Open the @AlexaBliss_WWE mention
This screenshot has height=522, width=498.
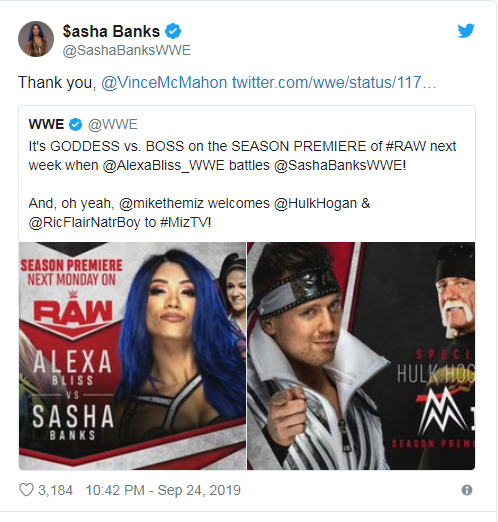tap(163, 165)
